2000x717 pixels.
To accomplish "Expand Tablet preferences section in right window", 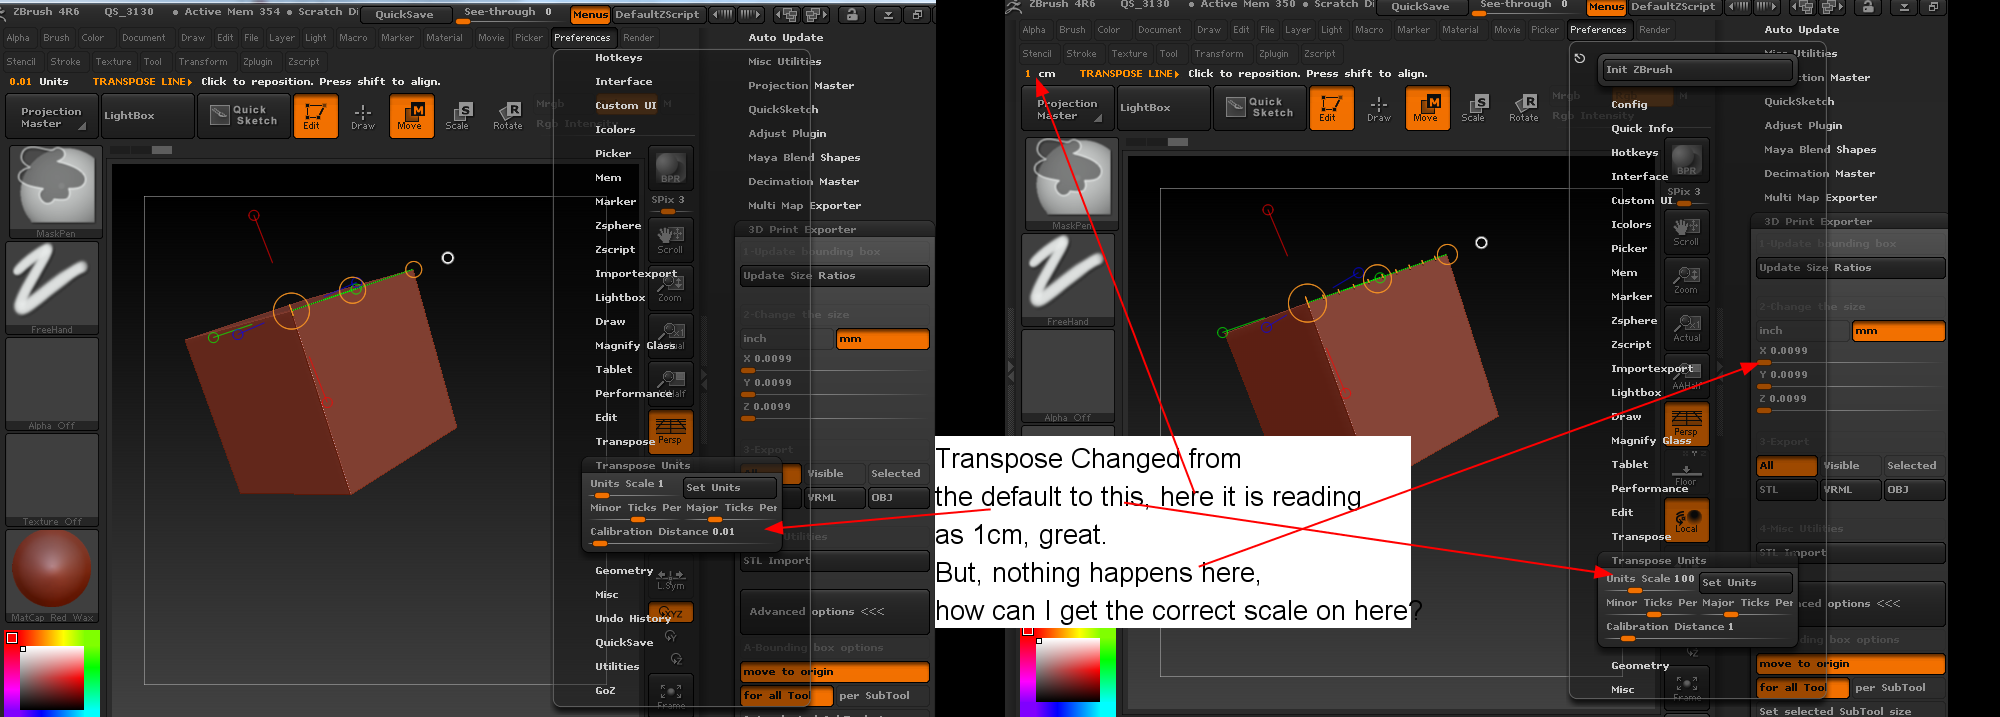I will coord(1629,465).
